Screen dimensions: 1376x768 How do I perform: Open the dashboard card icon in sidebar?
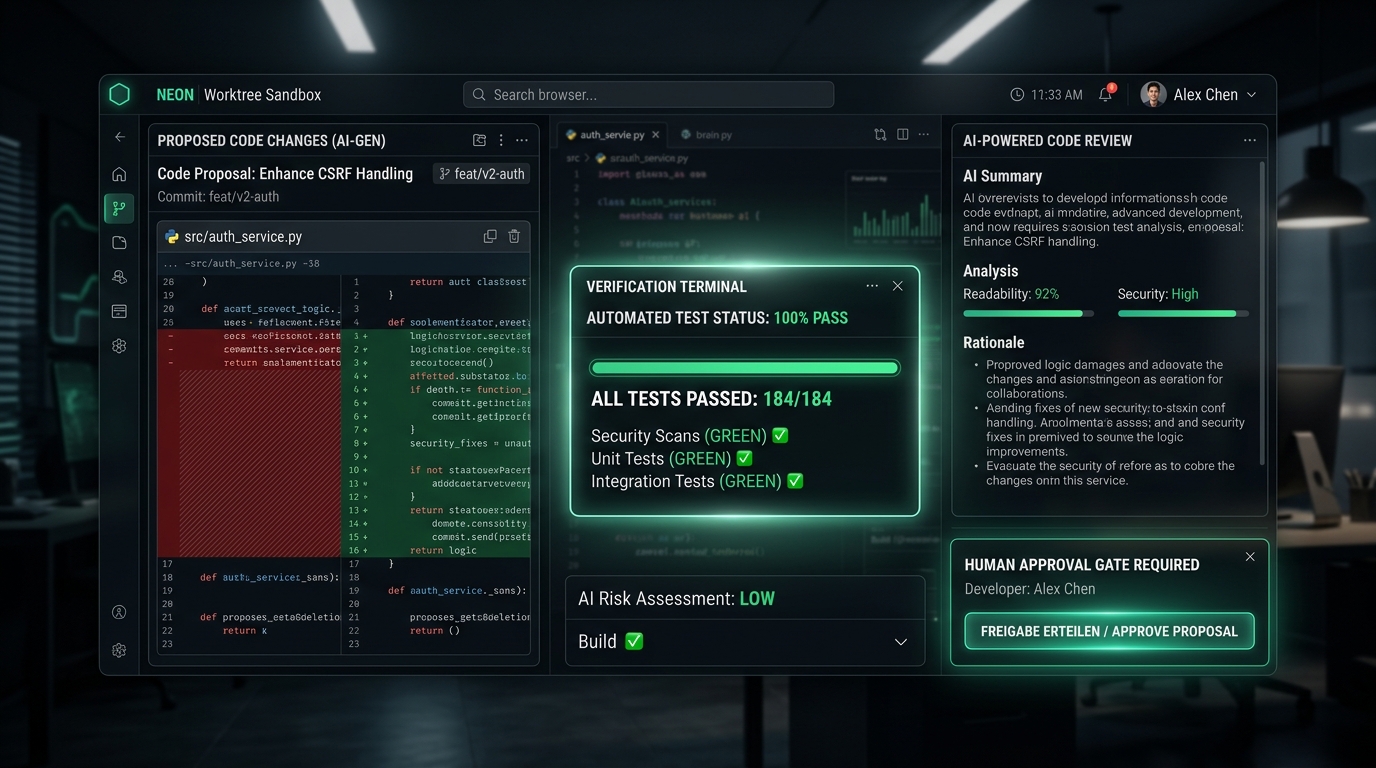pos(120,311)
